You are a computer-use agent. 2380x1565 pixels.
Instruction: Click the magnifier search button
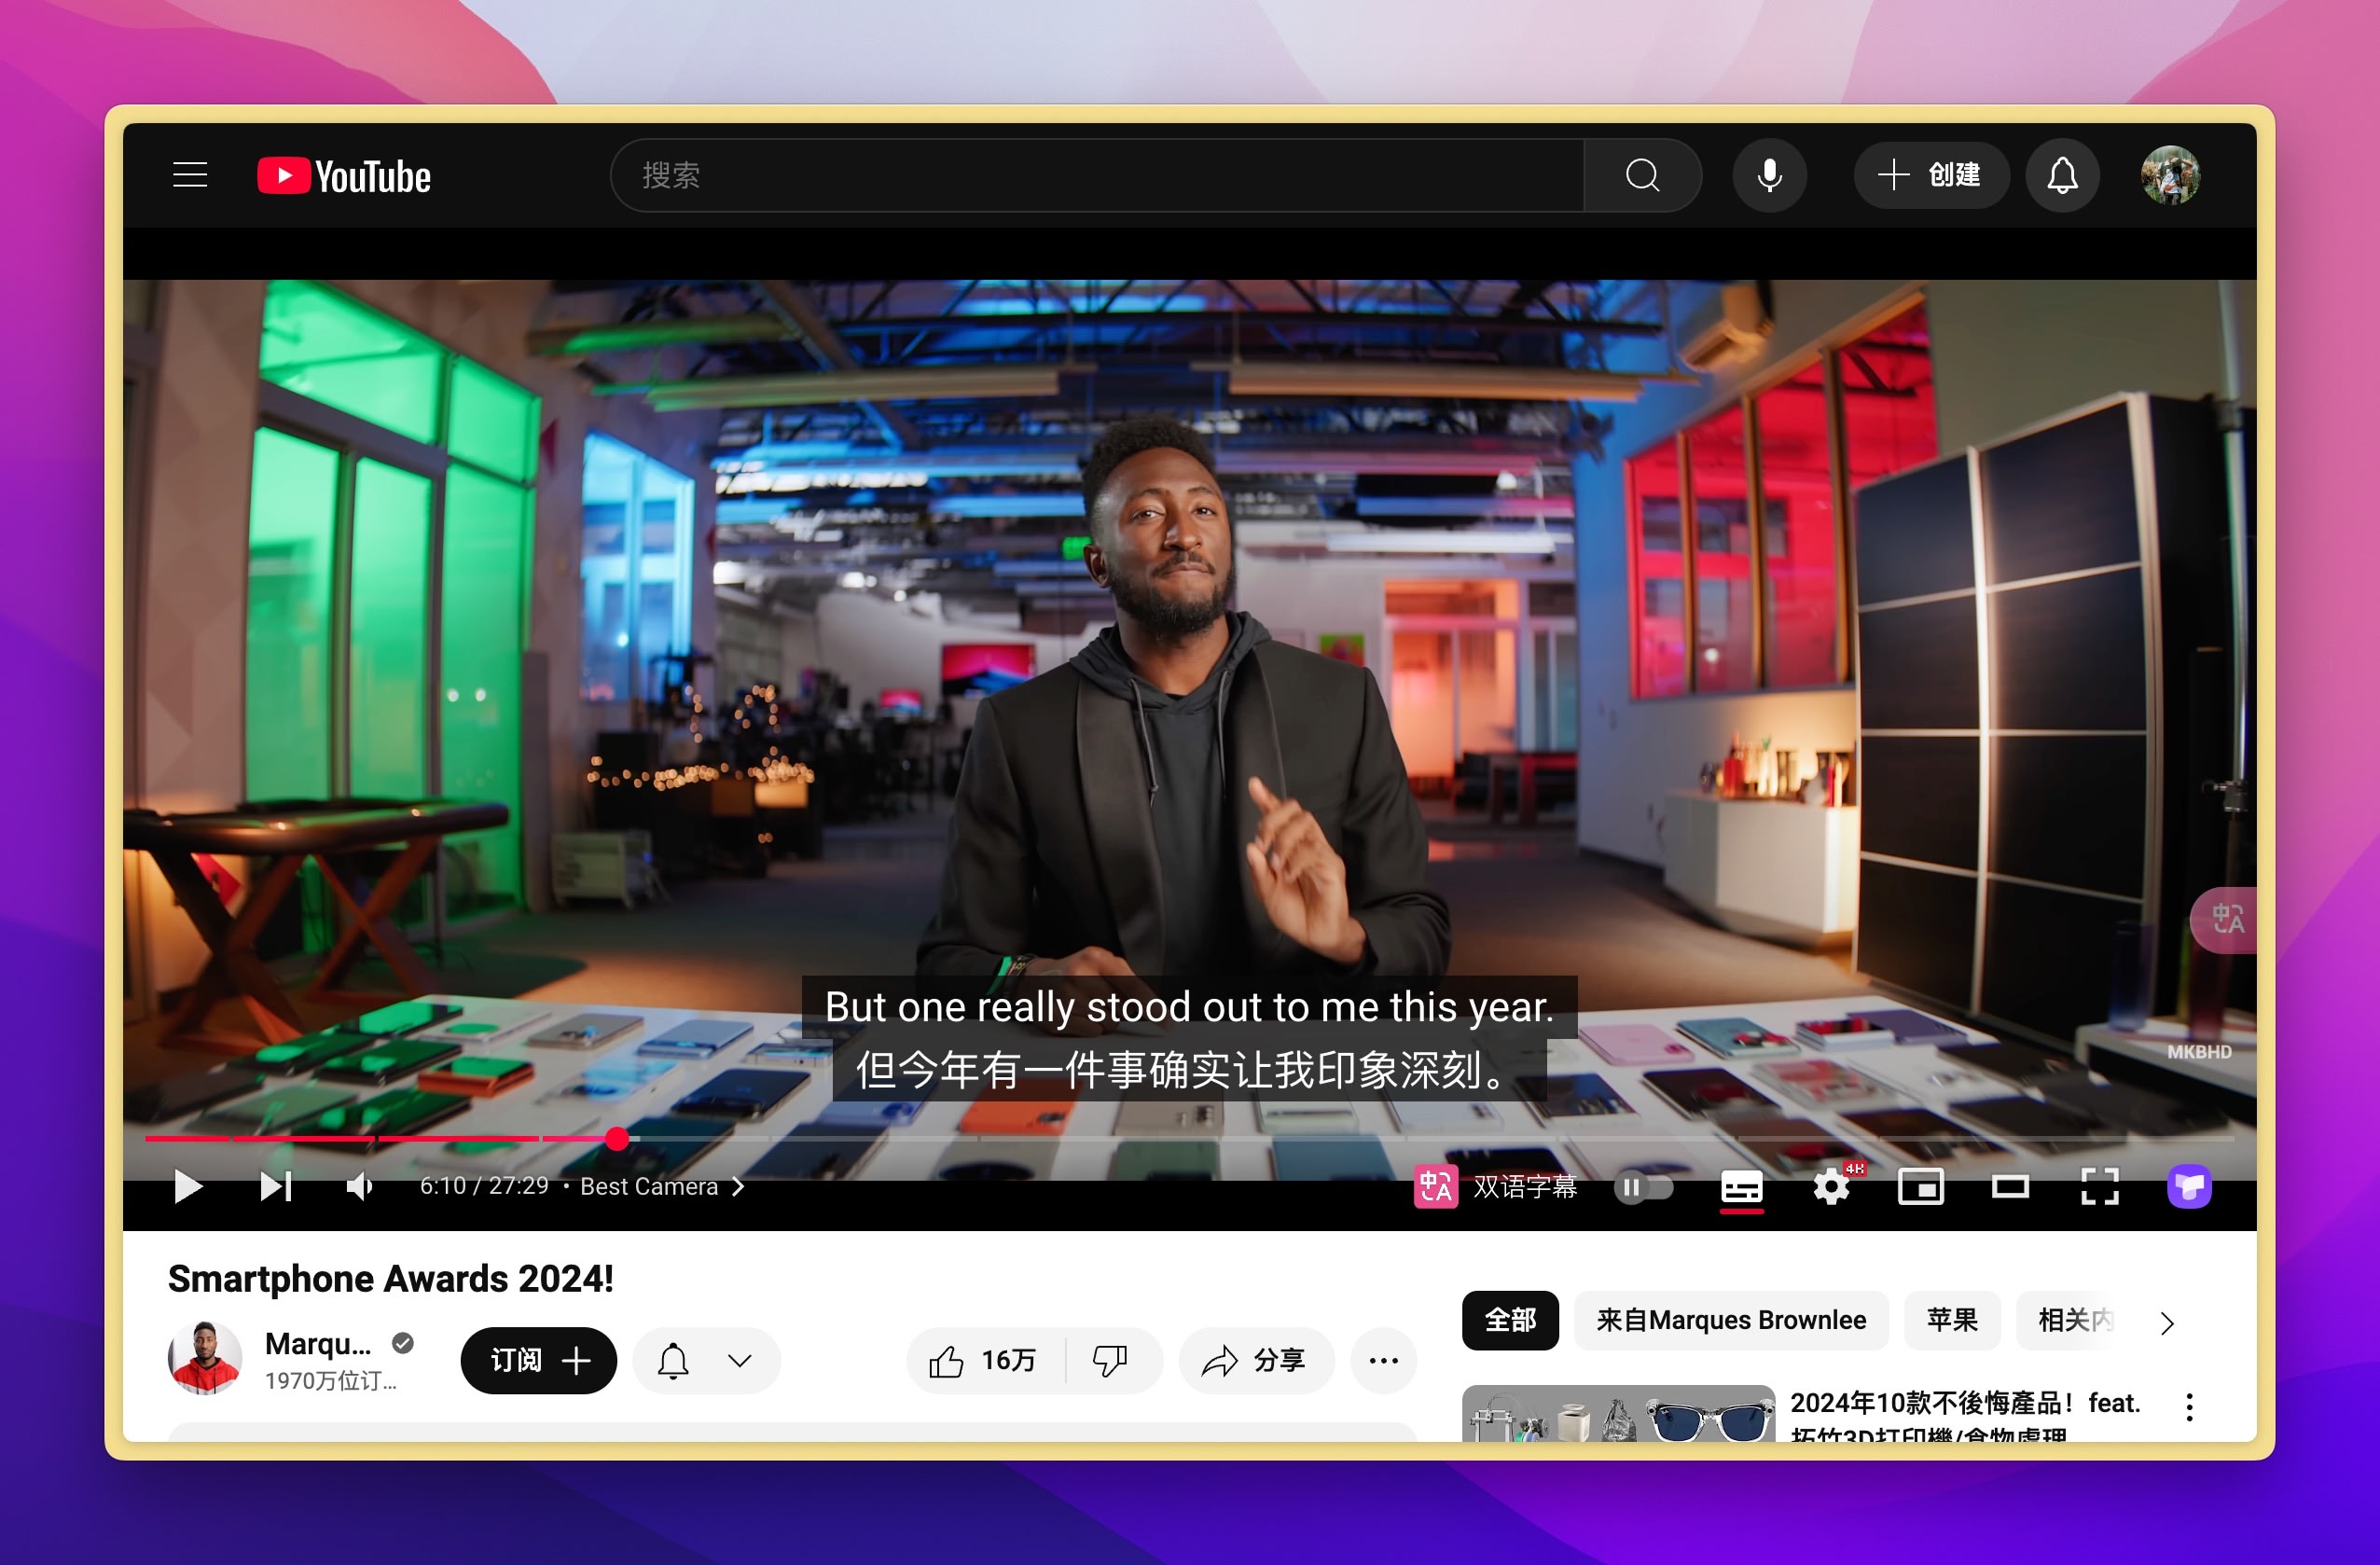(x=1642, y=176)
